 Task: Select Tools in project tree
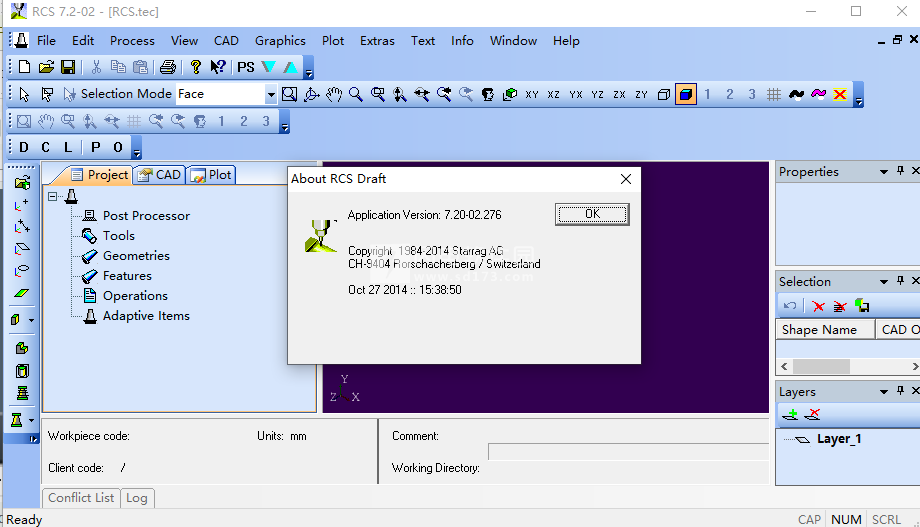click(x=119, y=236)
